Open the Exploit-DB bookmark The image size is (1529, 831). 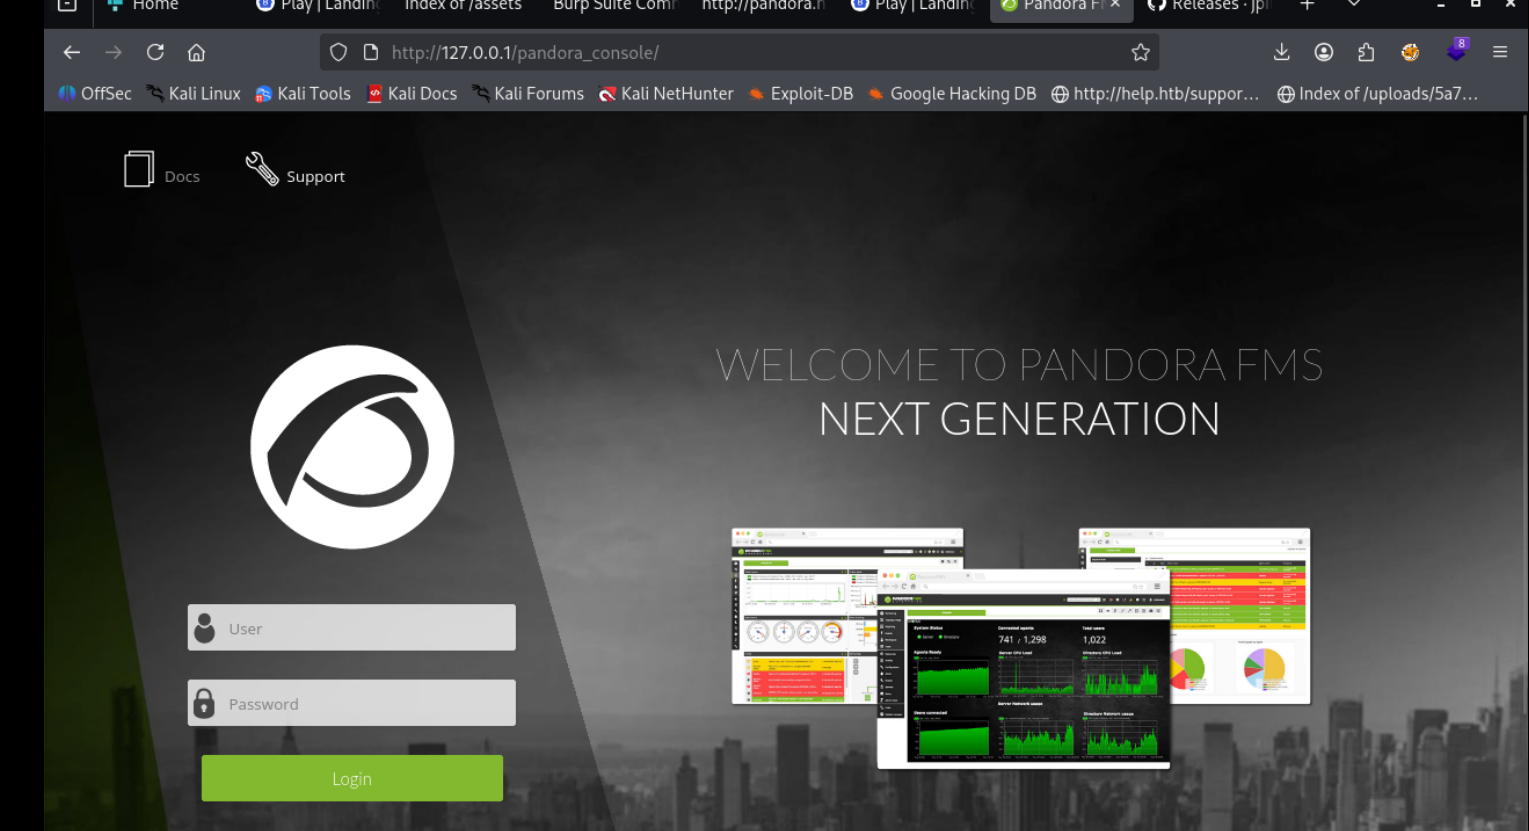pos(800,93)
